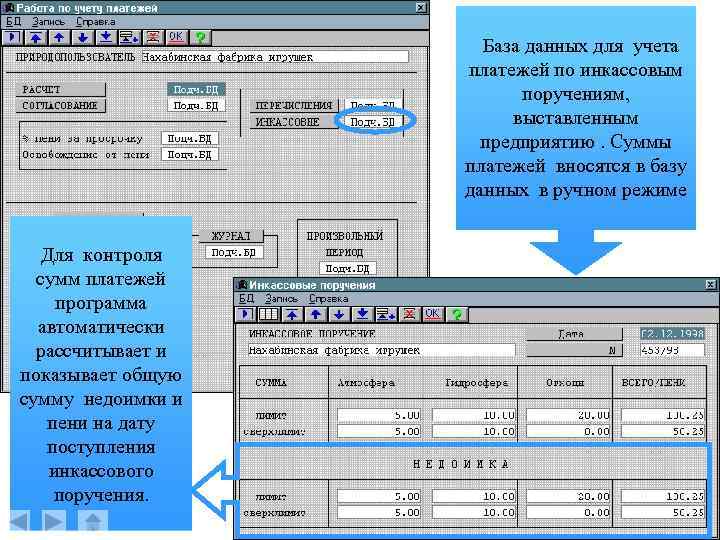The width and height of the screenshot is (720, 540).
Task: Click НЕДОИМКА лимит Гидросфера field
Action: pos(474,496)
